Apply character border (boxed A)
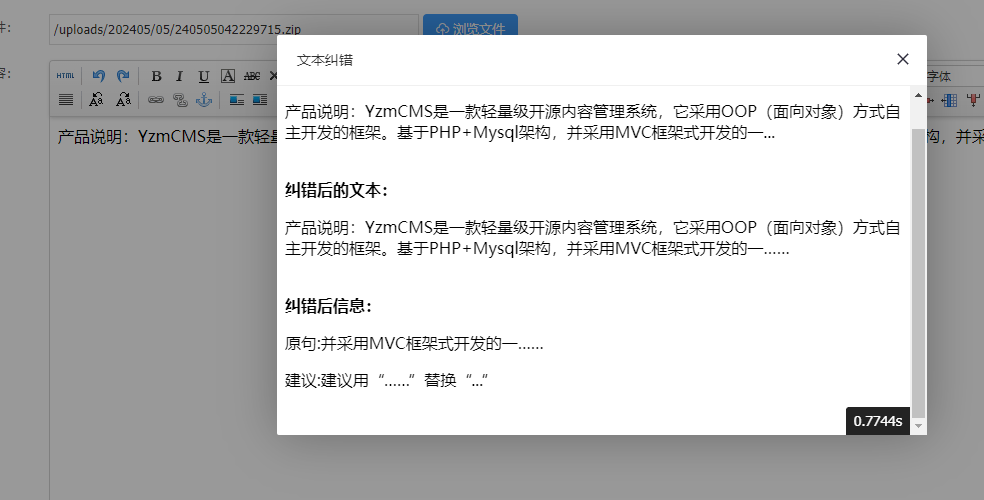This screenshot has height=500, width=984. click(228, 76)
